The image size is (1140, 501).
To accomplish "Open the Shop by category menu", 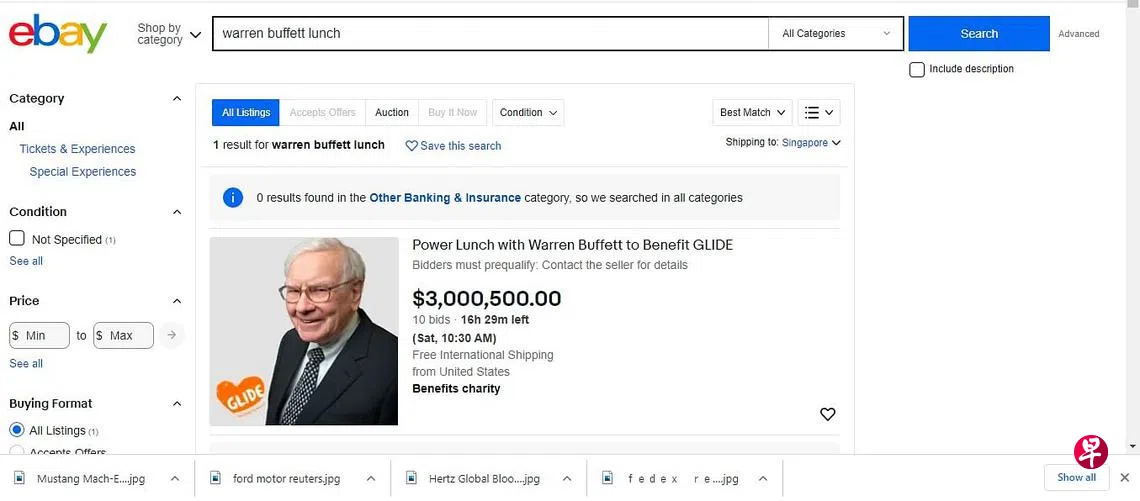I will click(x=169, y=34).
